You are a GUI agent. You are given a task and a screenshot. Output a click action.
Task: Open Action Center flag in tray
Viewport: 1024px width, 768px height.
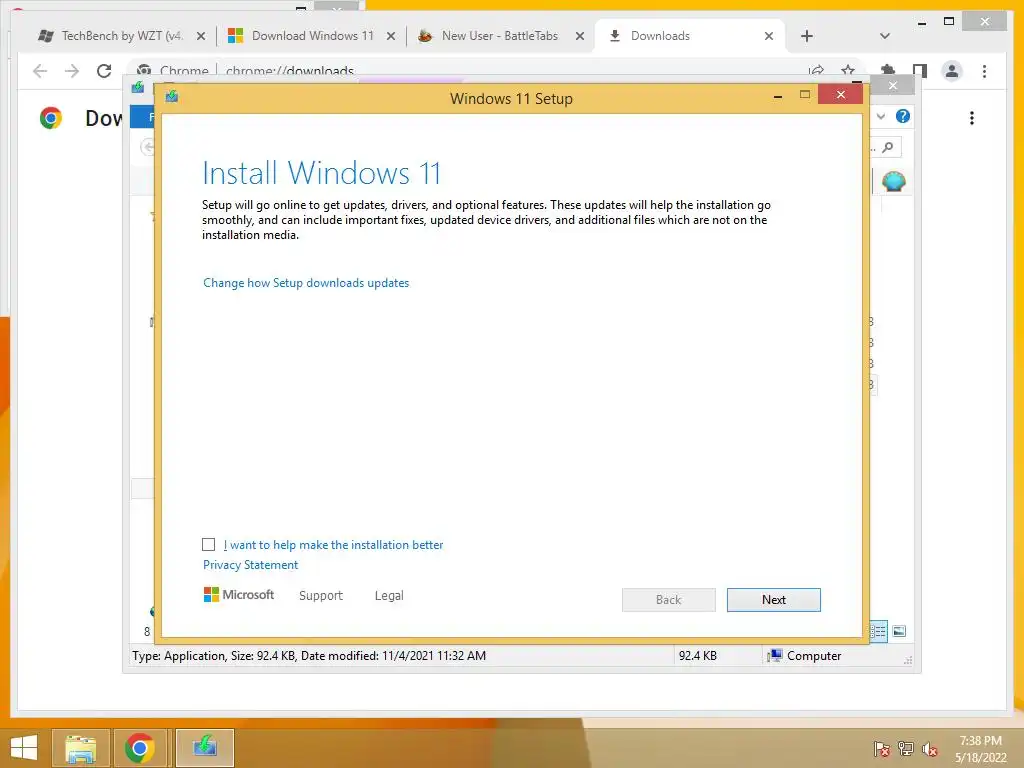(x=881, y=749)
